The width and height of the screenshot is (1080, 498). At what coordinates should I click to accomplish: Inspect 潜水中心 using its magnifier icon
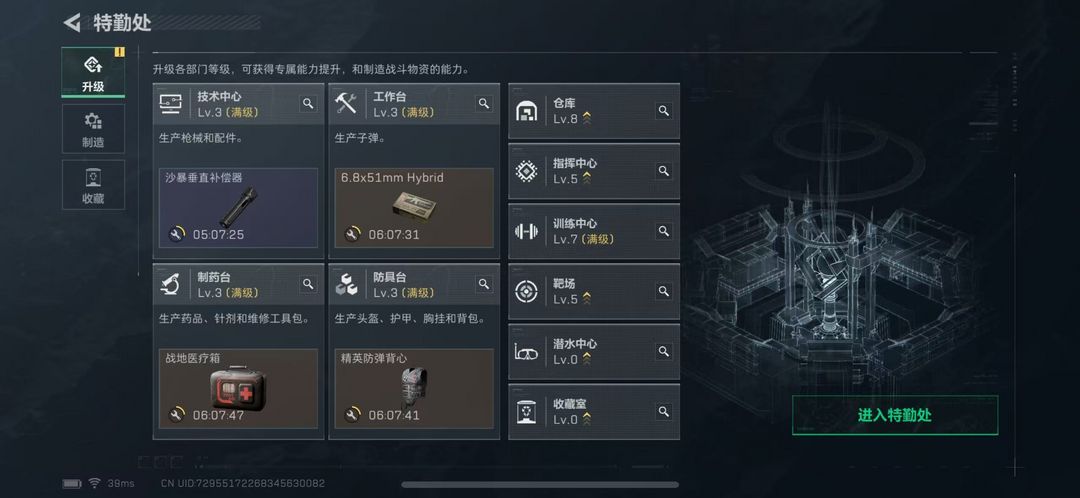coord(663,351)
